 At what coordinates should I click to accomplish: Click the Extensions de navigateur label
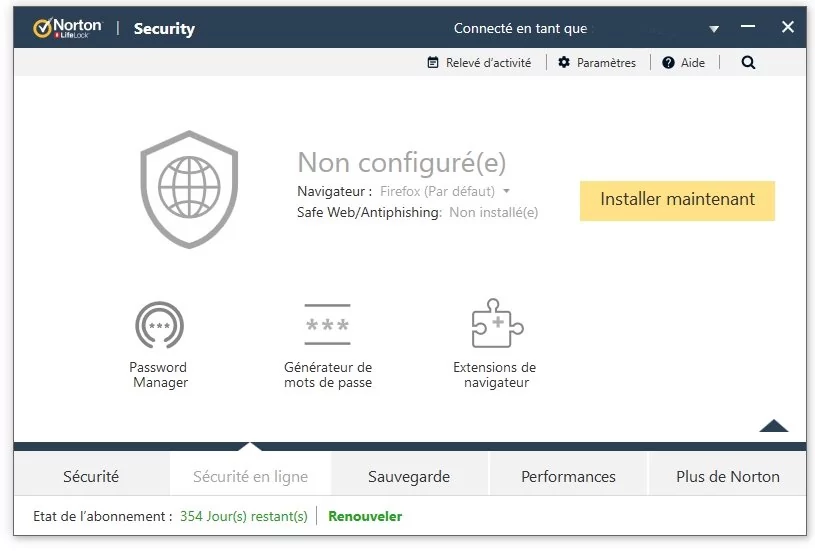[x=495, y=375]
